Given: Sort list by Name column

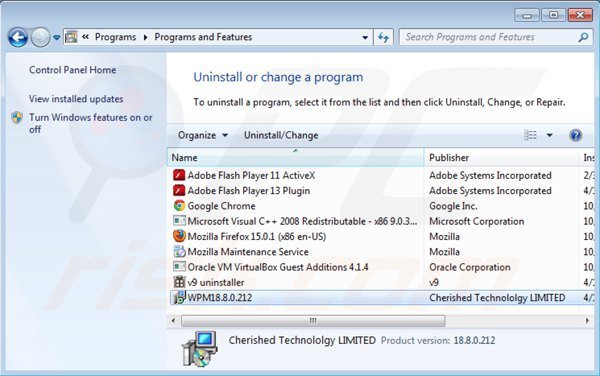Looking at the screenshot, I should pos(295,157).
